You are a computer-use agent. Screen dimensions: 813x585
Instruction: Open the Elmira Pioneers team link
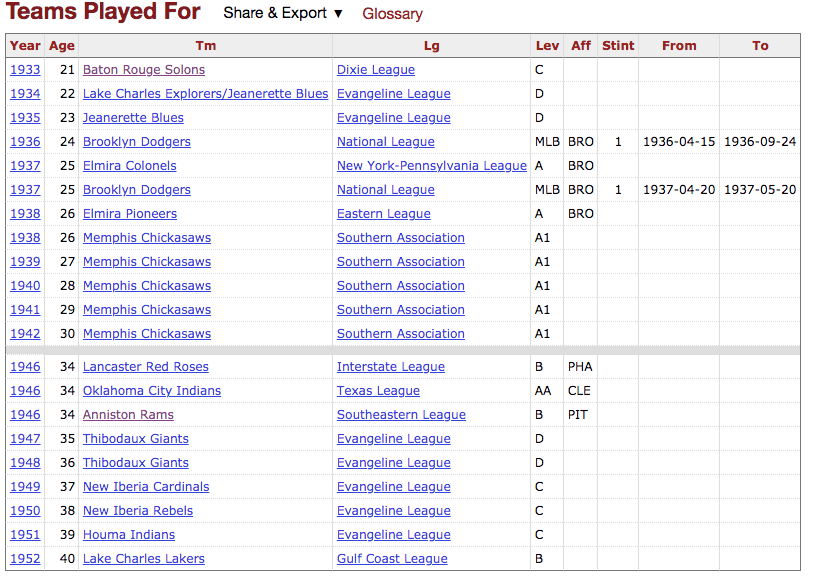[130, 214]
